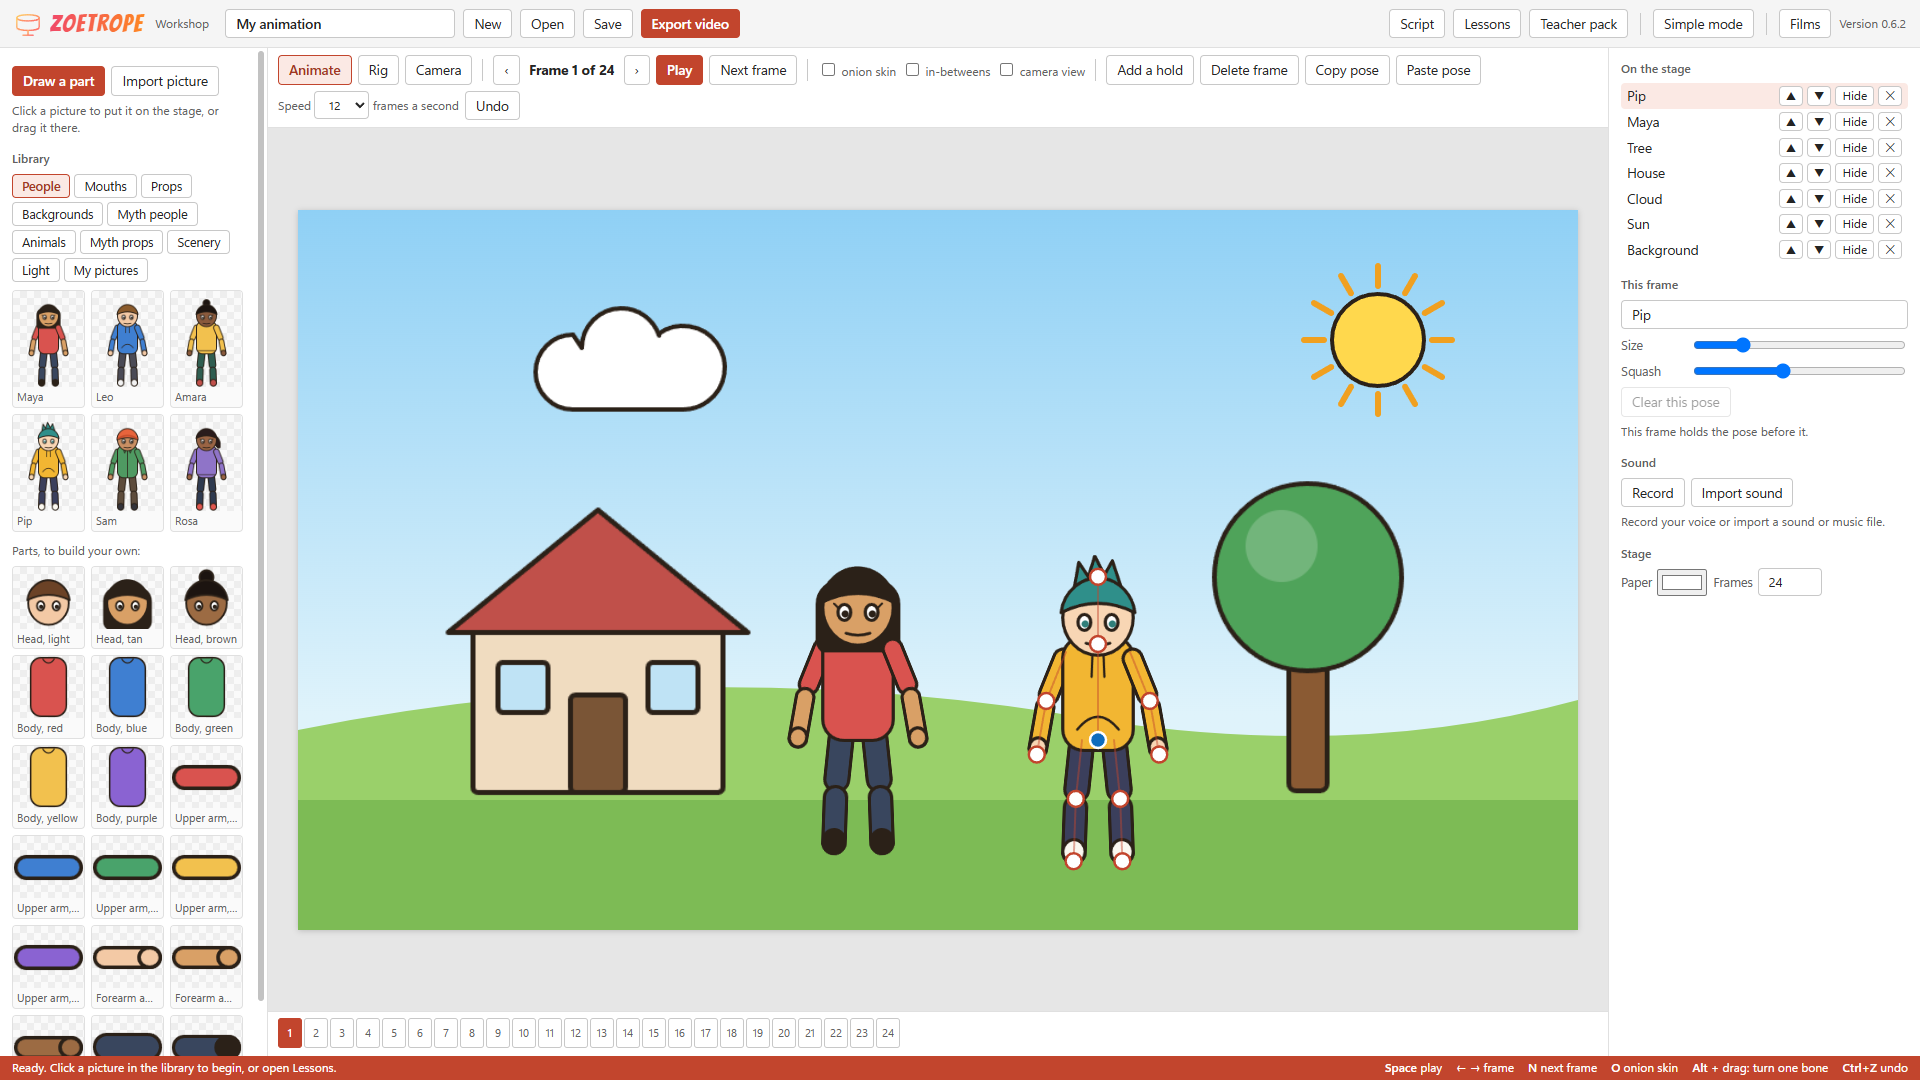Enable onion skin checkbox
Image resolution: width=1920 pixels, height=1080 pixels.
point(828,70)
